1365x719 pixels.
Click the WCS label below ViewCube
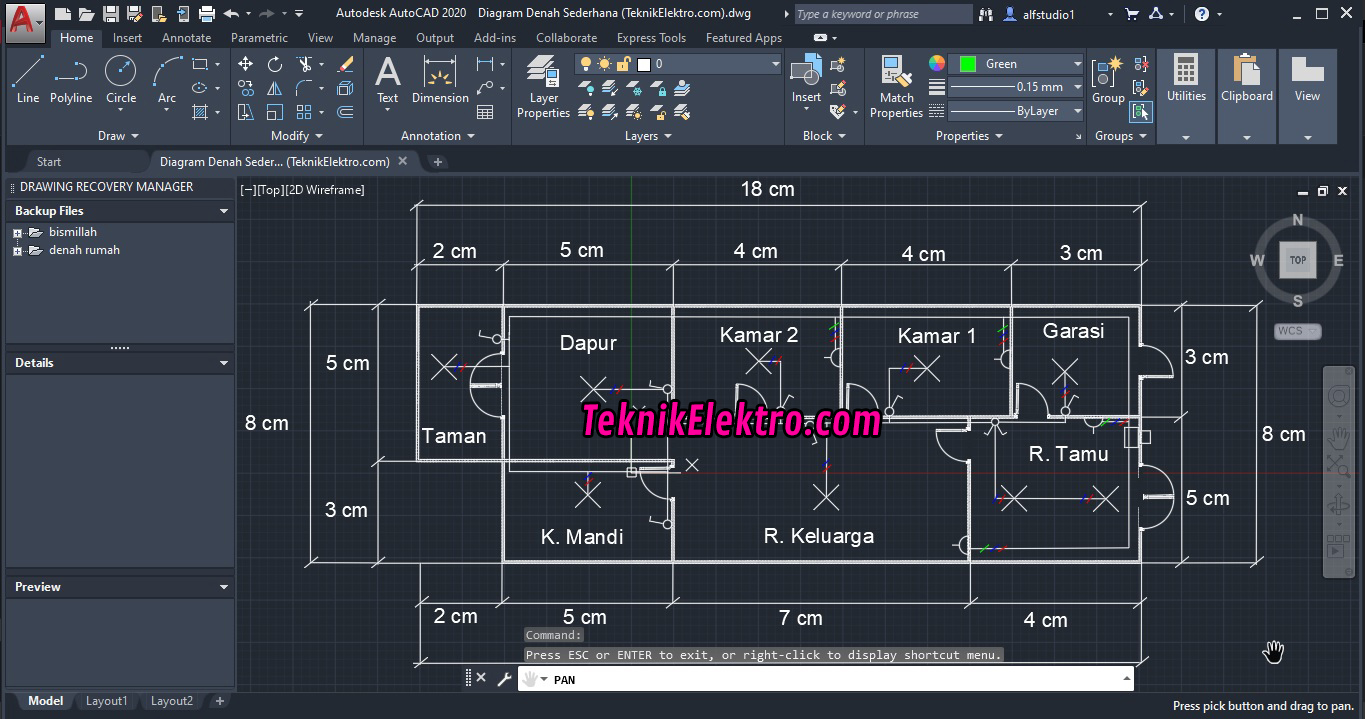[1297, 331]
